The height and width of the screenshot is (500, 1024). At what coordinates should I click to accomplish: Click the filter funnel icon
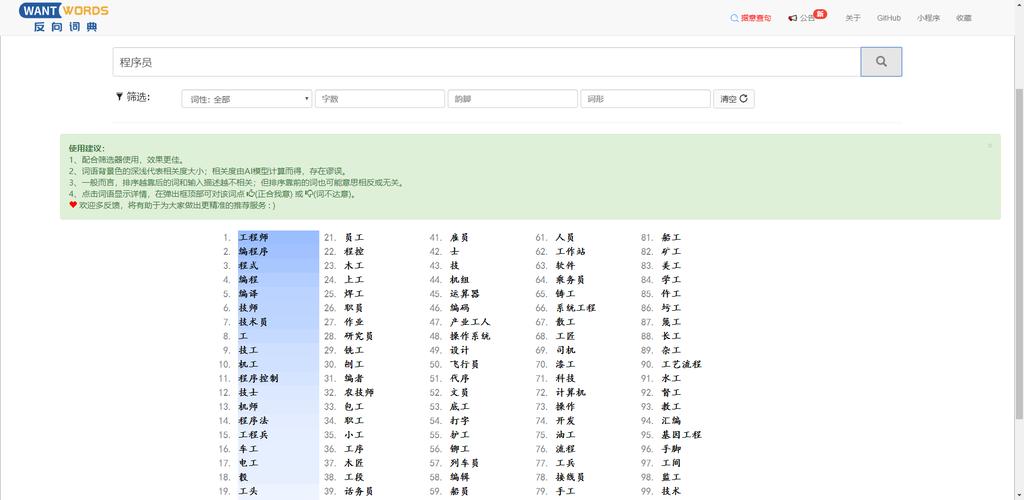(120, 97)
